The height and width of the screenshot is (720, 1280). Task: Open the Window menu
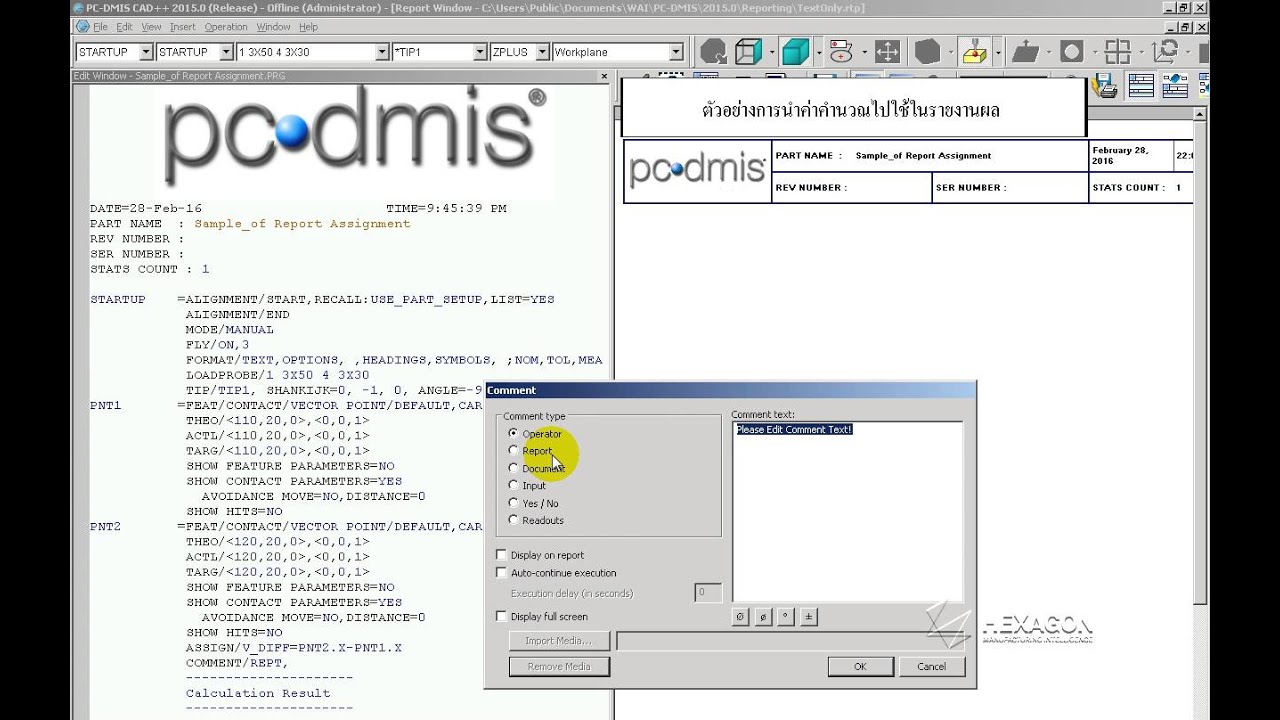pyautogui.click(x=273, y=27)
